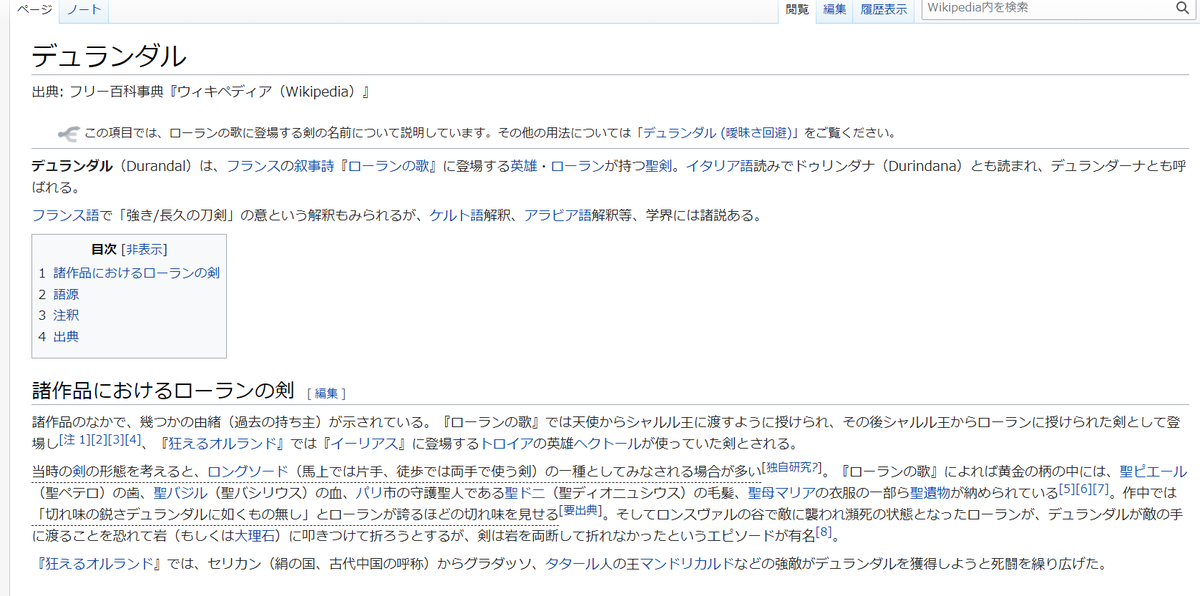
Task: Open the ヘクトール link
Action: (x=607, y=444)
